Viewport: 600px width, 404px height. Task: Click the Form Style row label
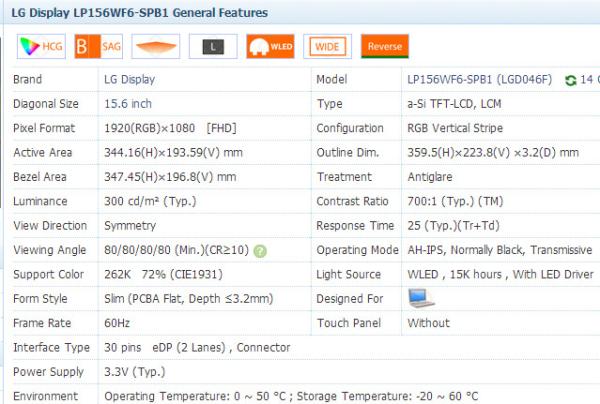40,299
